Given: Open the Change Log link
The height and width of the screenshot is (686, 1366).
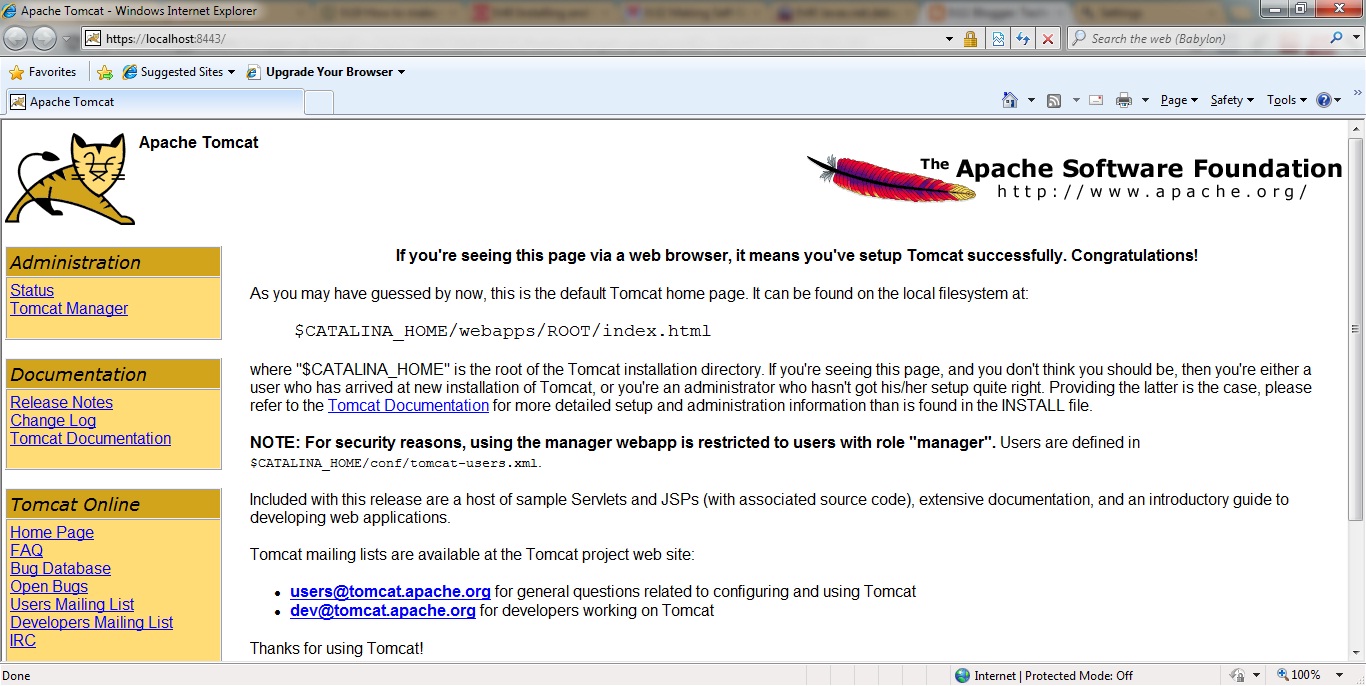Looking at the screenshot, I should click(53, 420).
